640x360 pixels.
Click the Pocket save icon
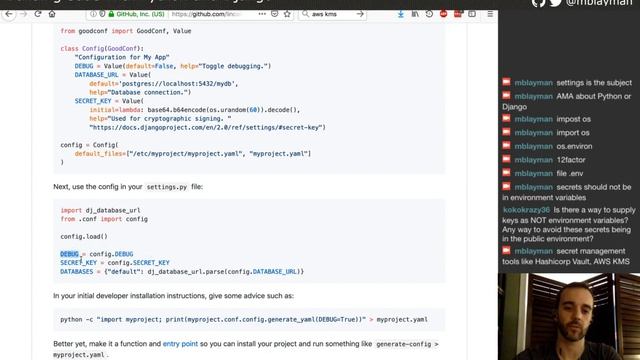point(275,14)
